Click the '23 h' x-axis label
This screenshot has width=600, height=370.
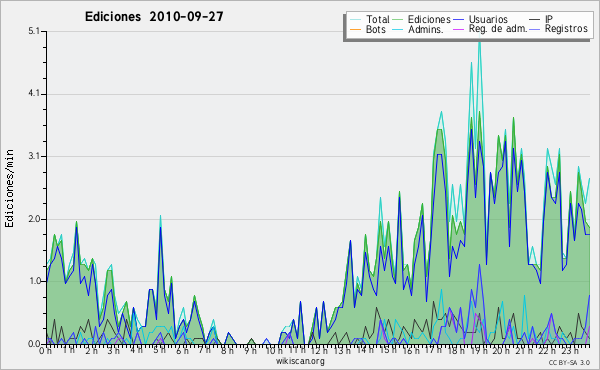(571, 350)
